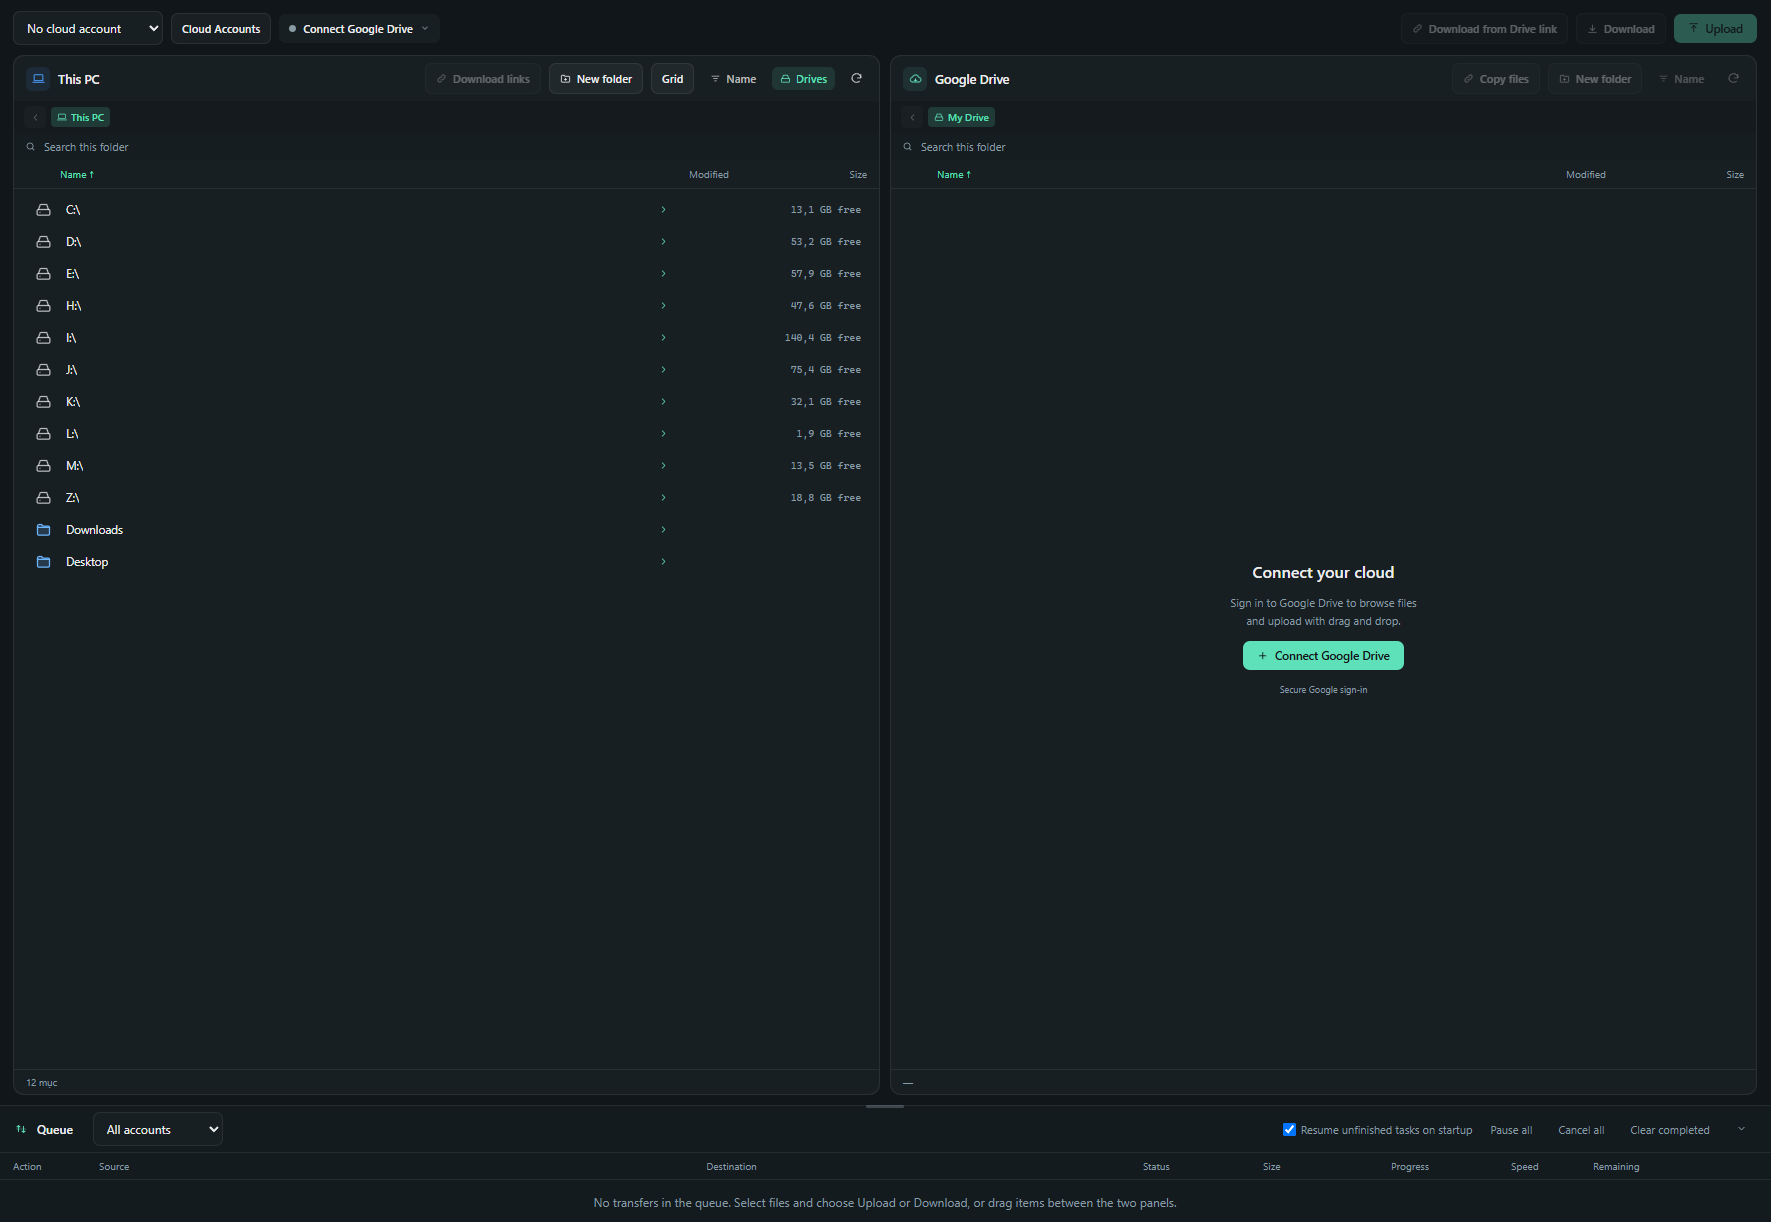Image resolution: width=1771 pixels, height=1222 pixels.
Task: Click the Queue transfer arrows icon
Action: pyautogui.click(x=21, y=1129)
